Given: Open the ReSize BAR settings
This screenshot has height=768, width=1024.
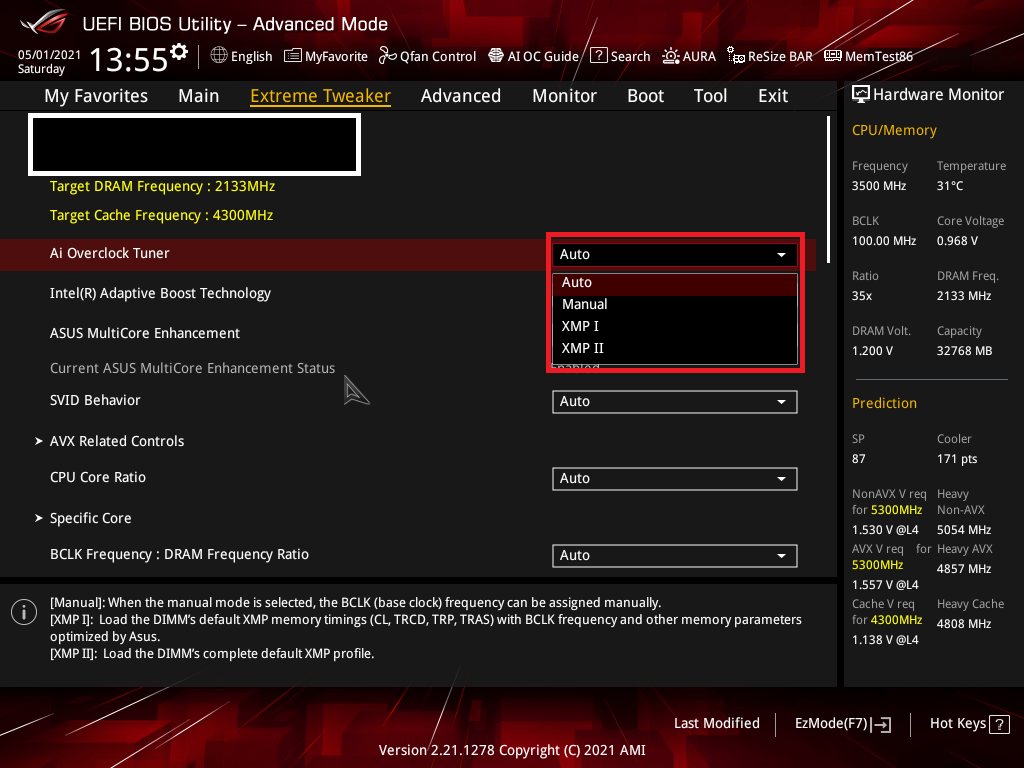Looking at the screenshot, I should (769, 56).
